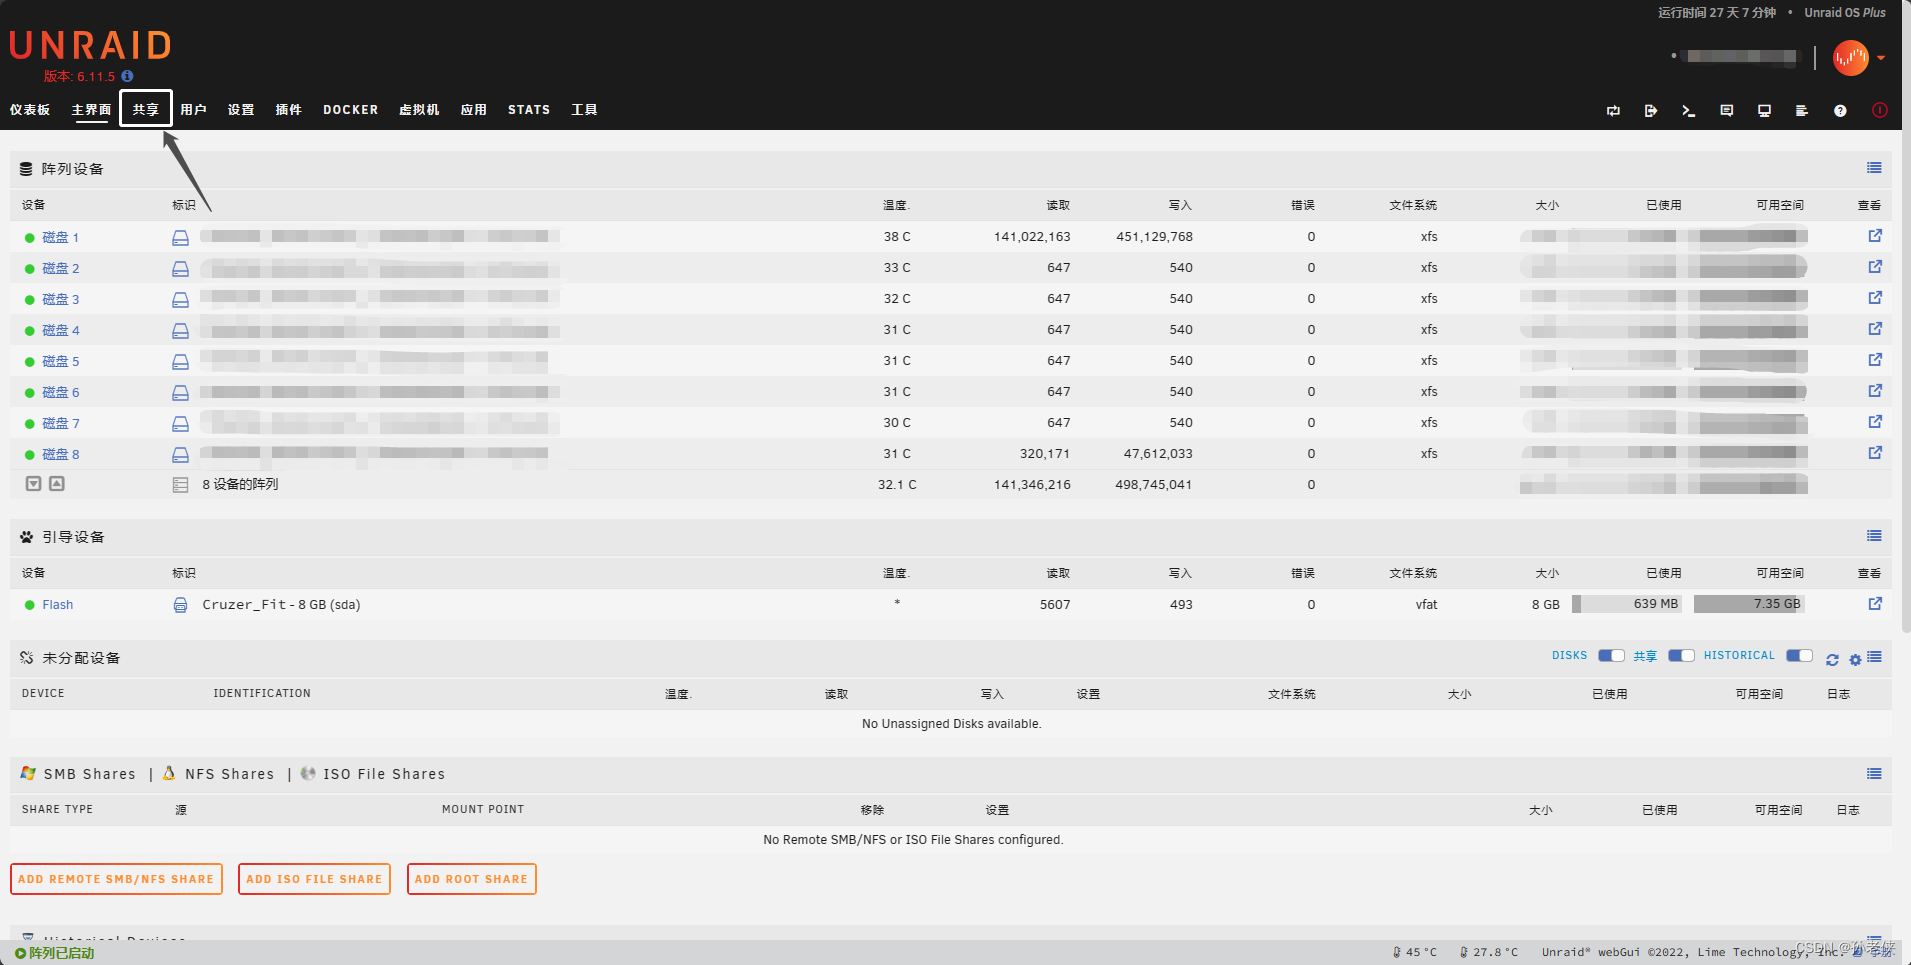Spin down all array disks via down-arrow icon

tap(33, 484)
